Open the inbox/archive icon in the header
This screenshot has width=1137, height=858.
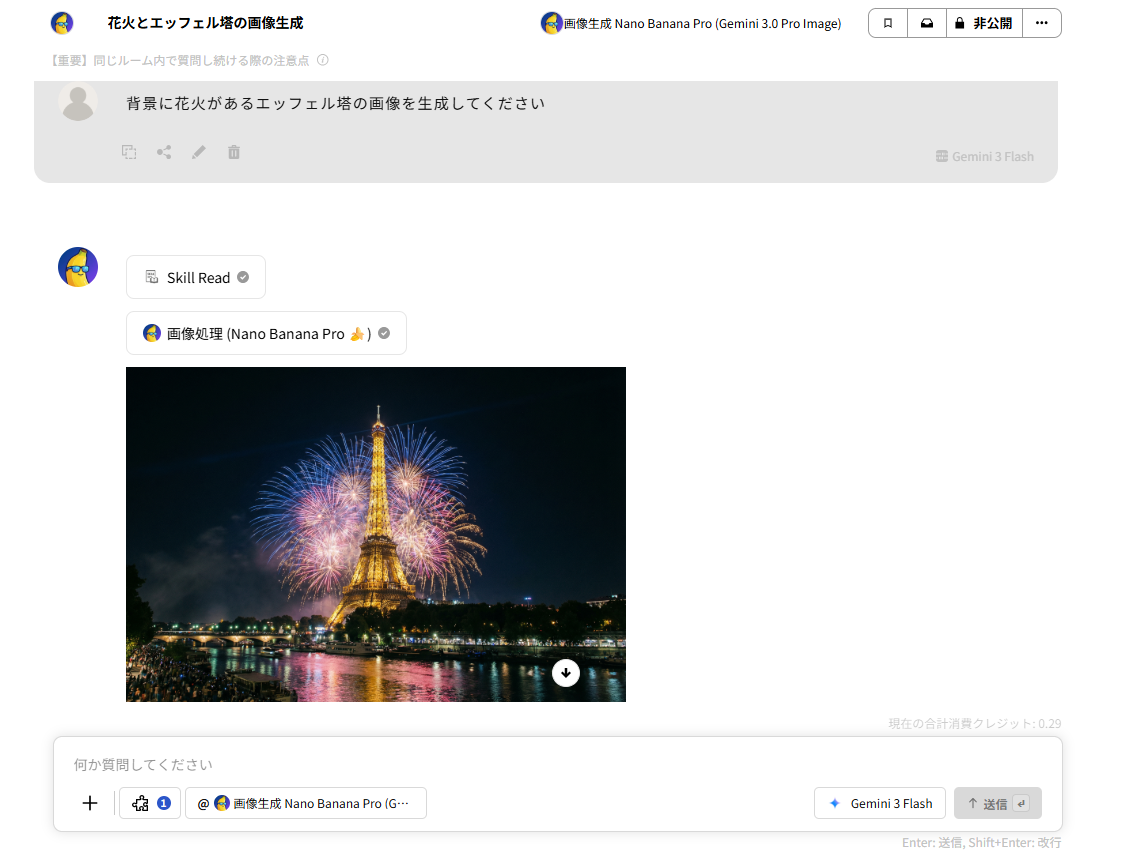point(927,22)
